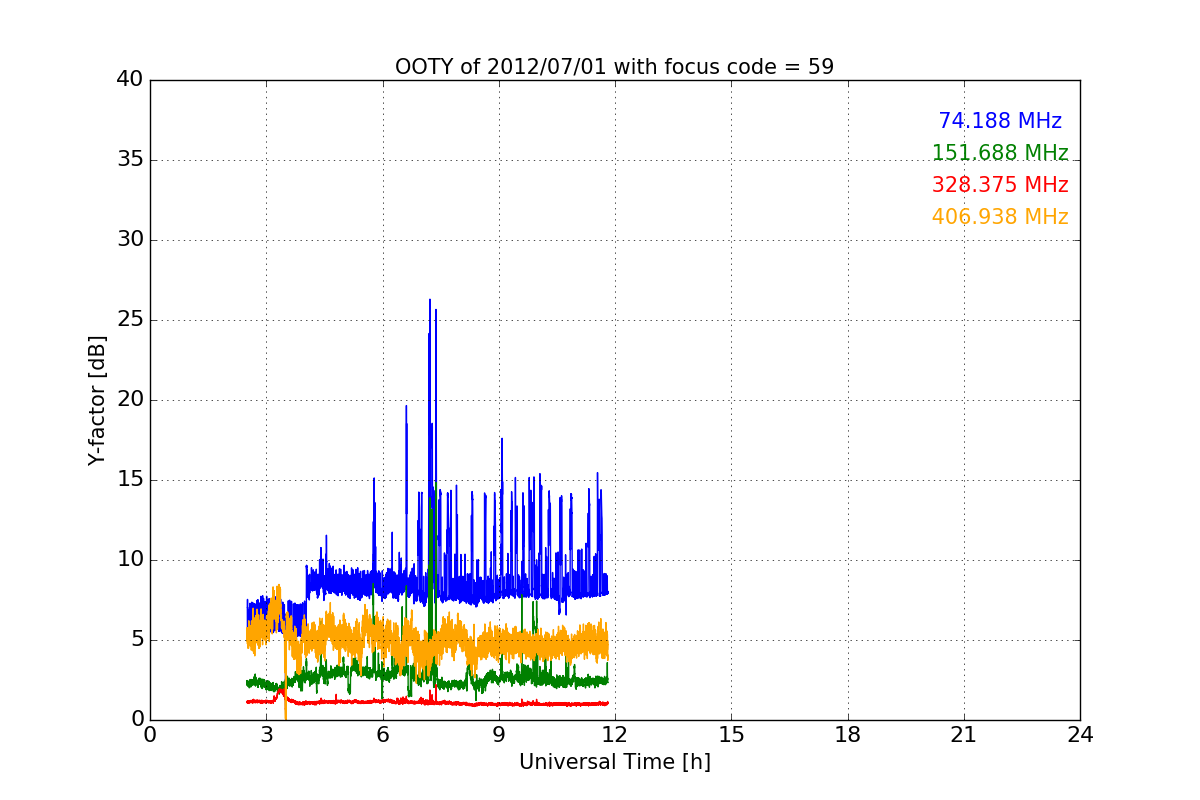Click the x-axis tick label 6
The width and height of the screenshot is (1200, 800).
(x=382, y=735)
